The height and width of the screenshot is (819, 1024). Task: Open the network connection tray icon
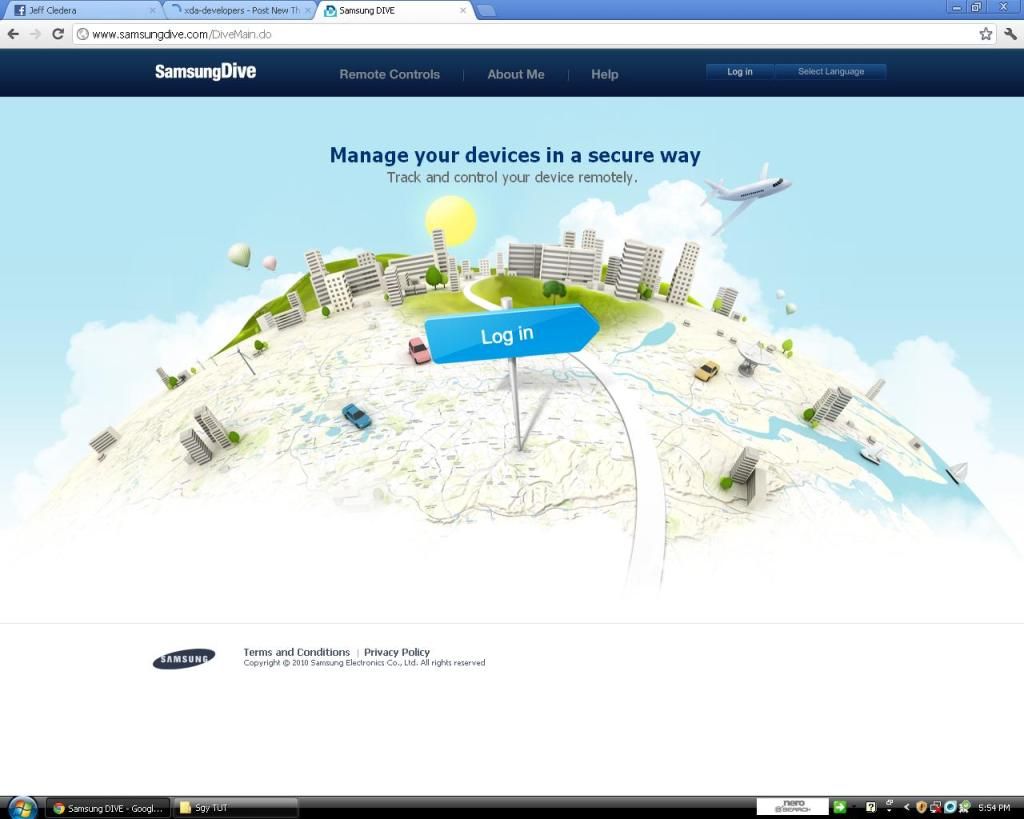point(936,807)
